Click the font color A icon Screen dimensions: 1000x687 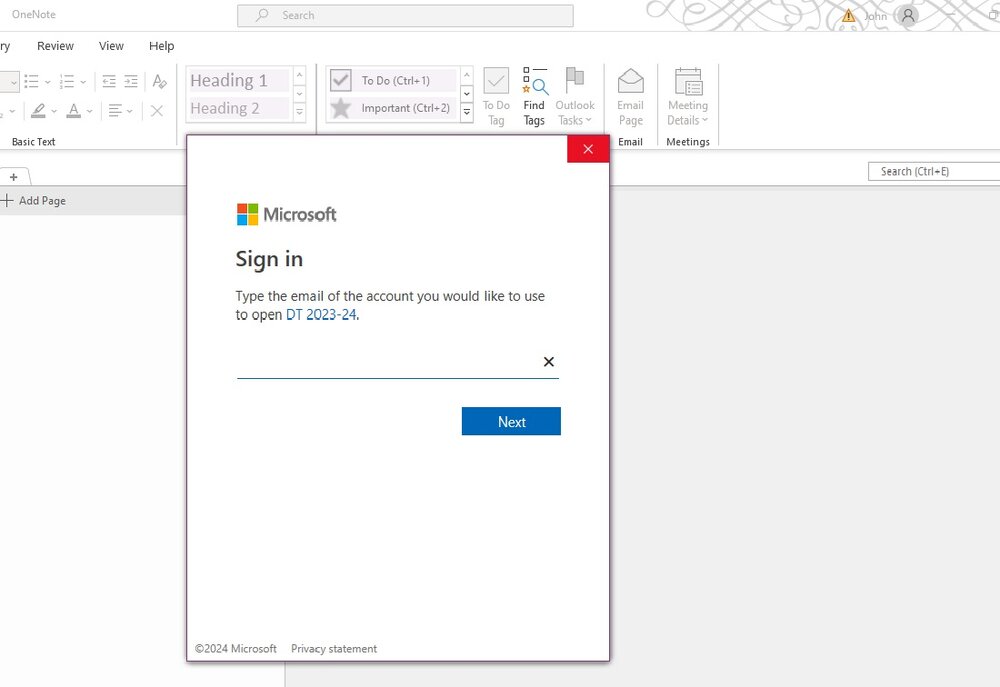(74, 111)
